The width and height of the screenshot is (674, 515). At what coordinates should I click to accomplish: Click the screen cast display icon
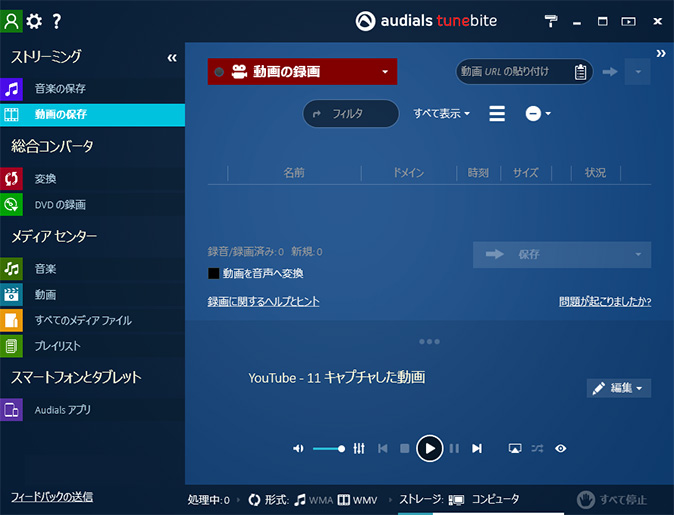point(515,449)
